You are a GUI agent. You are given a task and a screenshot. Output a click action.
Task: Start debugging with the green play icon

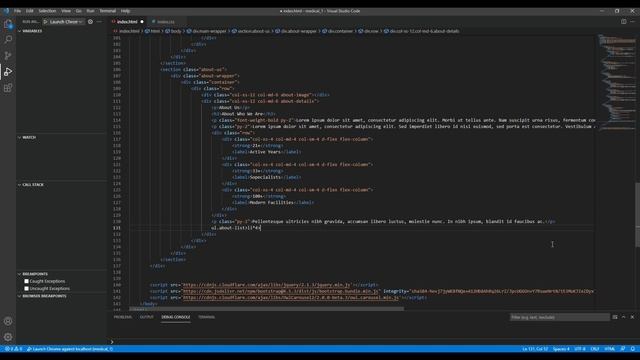45,22
